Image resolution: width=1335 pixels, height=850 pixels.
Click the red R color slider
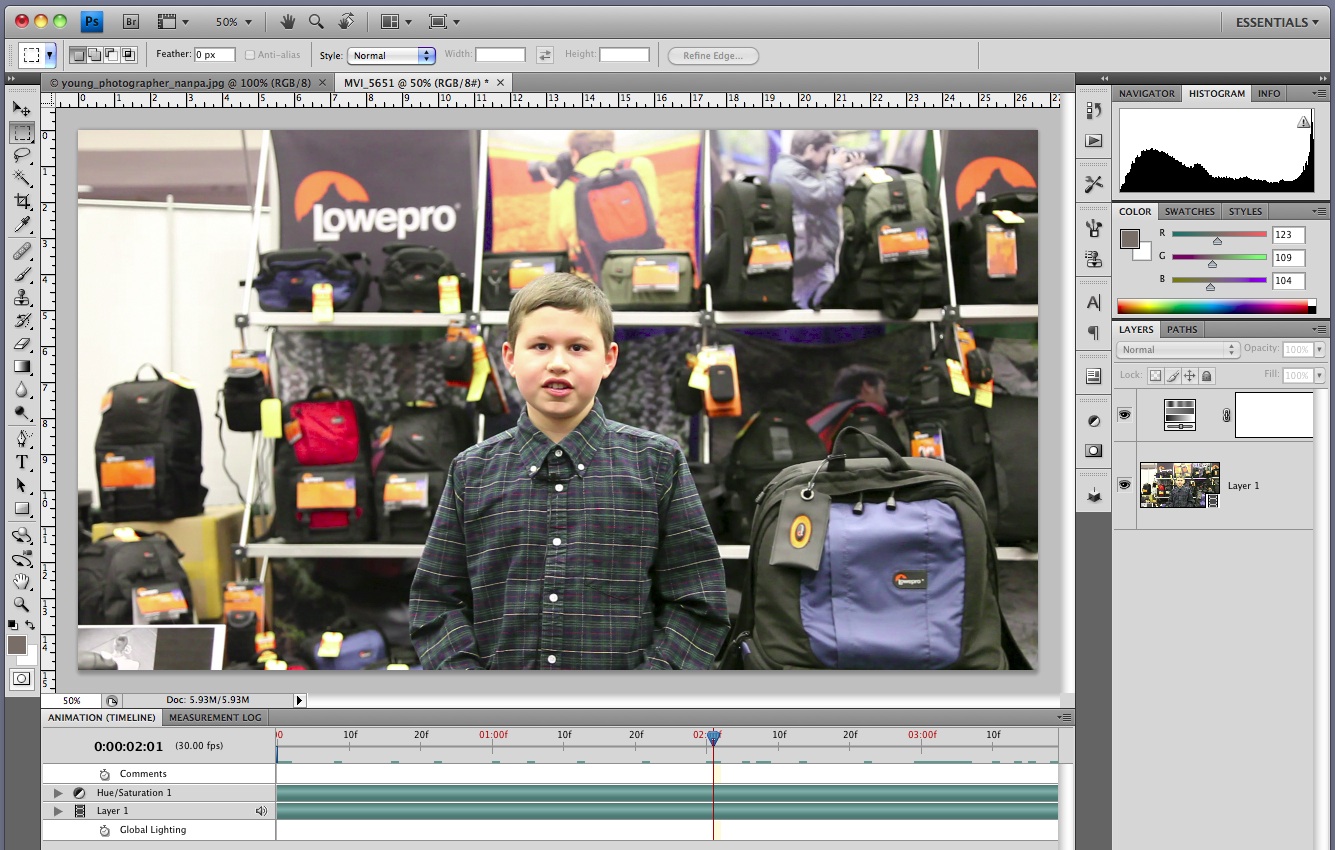coord(1218,235)
